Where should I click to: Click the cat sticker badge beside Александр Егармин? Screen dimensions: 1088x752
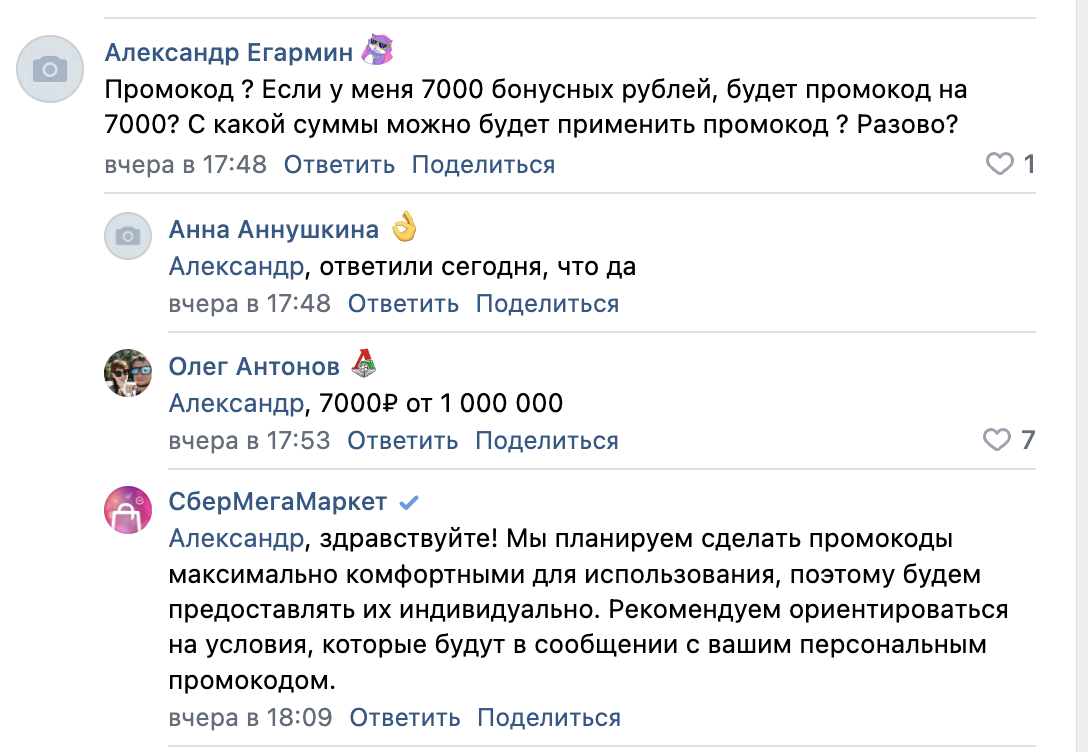coord(377,50)
